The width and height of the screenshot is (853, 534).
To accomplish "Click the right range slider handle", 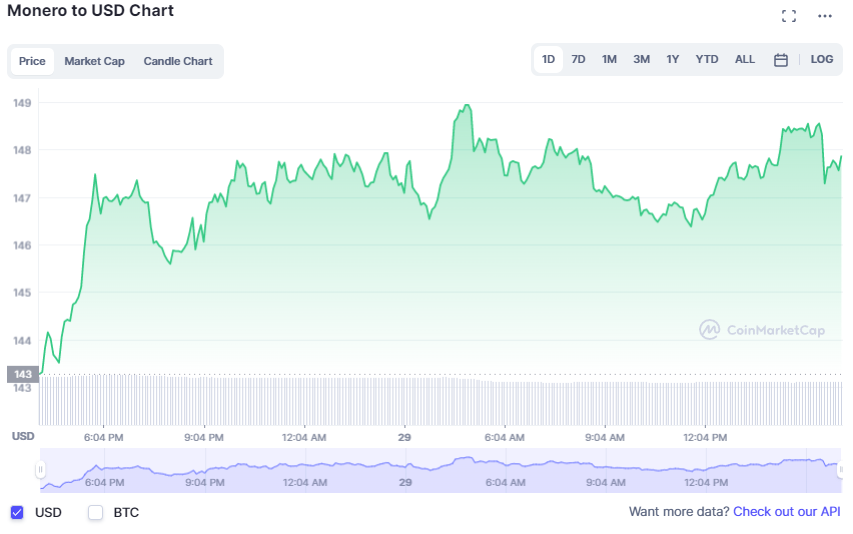I will 841,470.
